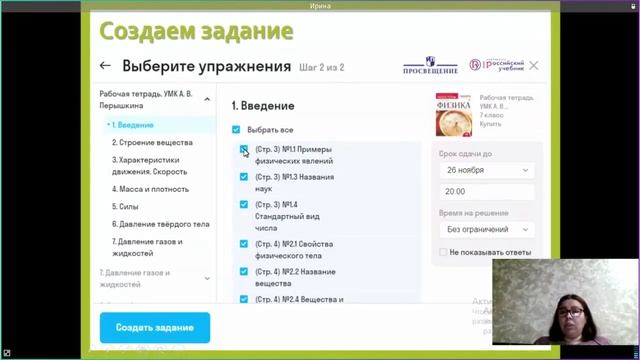Uncheck №2.4 Вещества и exercise
Viewport: 640px width, 360px height.
click(x=244, y=299)
